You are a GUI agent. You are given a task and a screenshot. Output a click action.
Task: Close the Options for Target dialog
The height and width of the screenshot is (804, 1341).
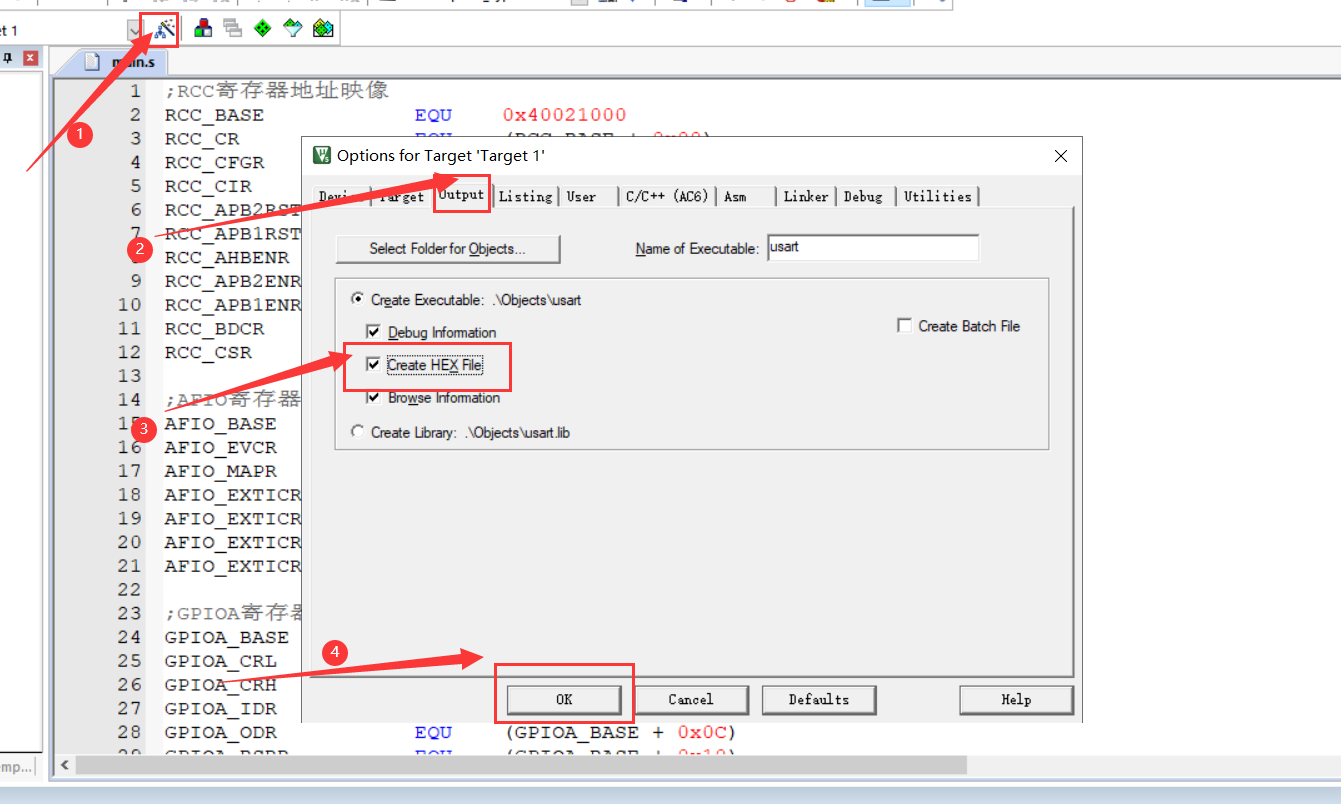(1061, 155)
